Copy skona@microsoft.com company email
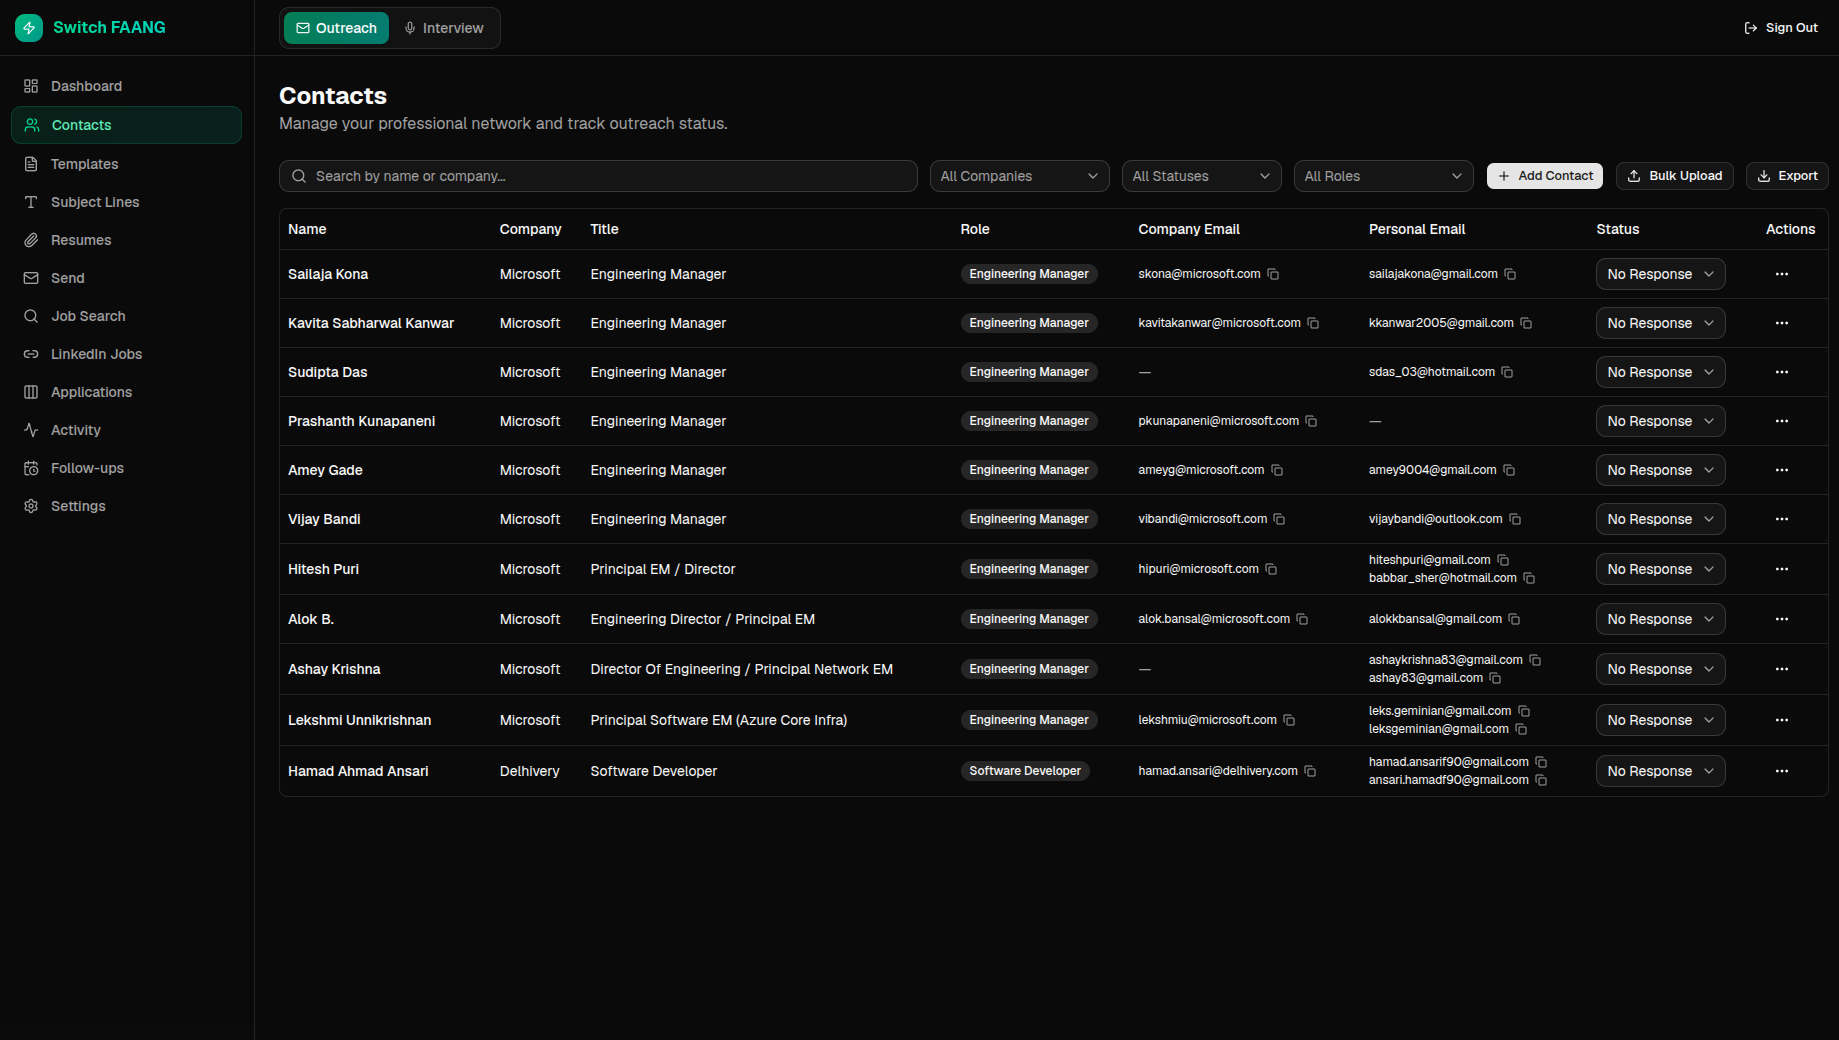 [x=1273, y=274]
